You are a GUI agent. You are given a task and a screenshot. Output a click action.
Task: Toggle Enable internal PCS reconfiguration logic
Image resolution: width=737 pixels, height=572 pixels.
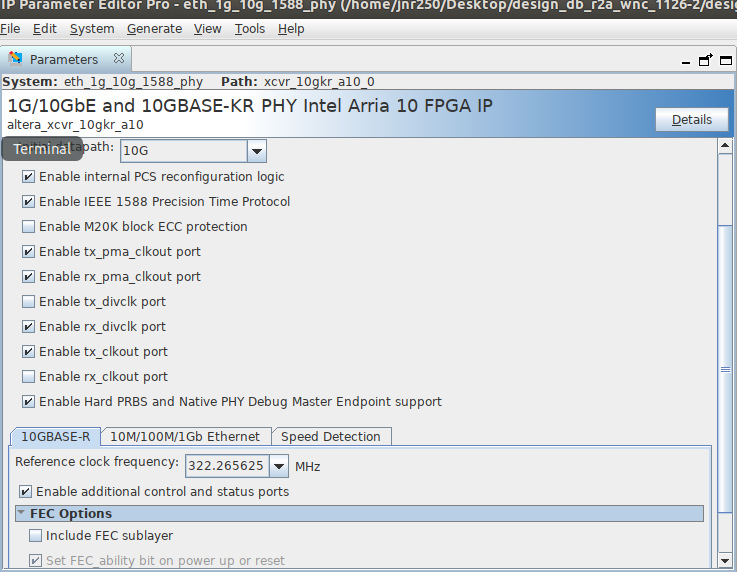point(28,177)
